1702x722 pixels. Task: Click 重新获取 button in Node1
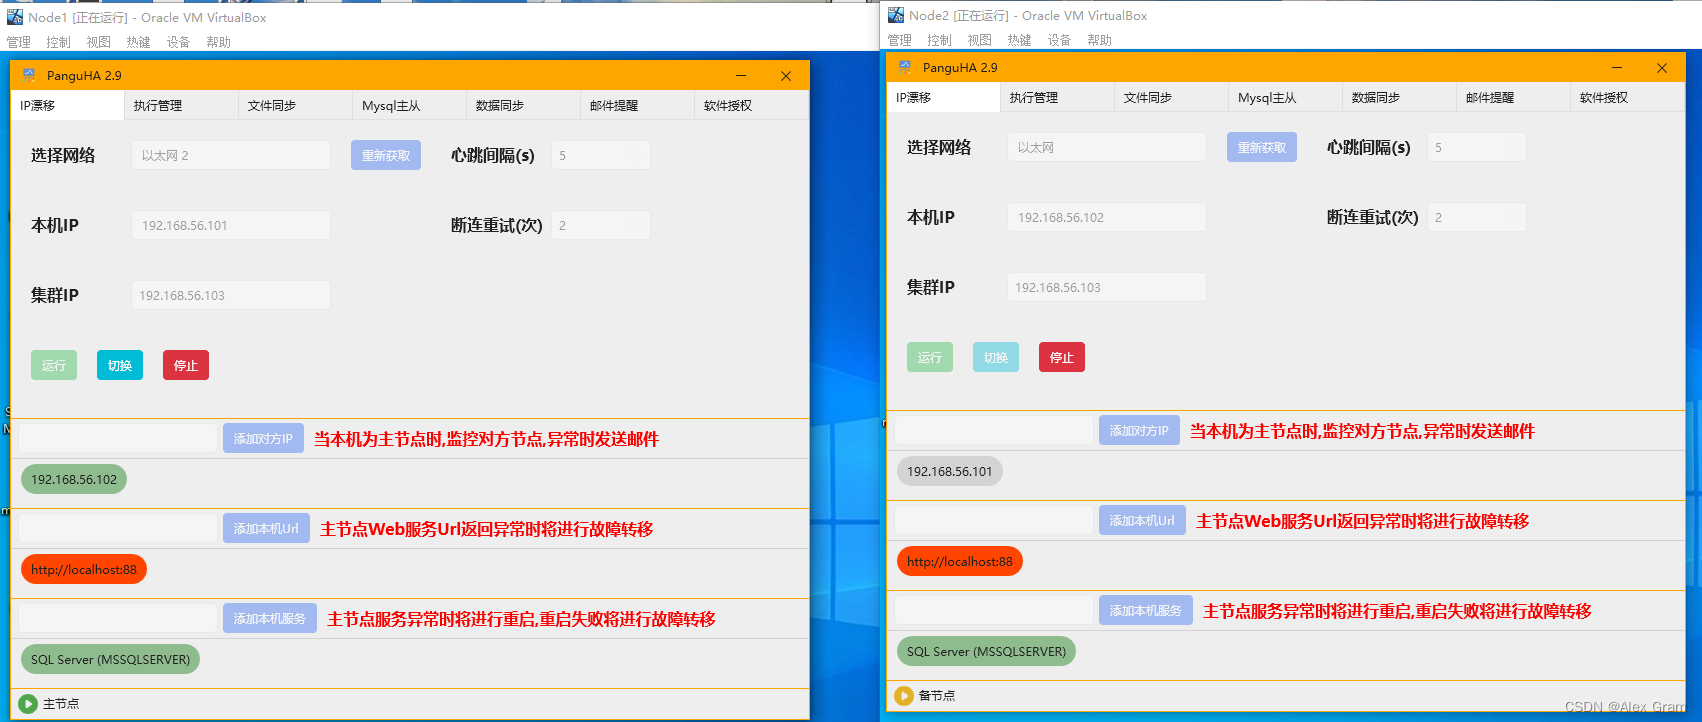click(x=386, y=155)
